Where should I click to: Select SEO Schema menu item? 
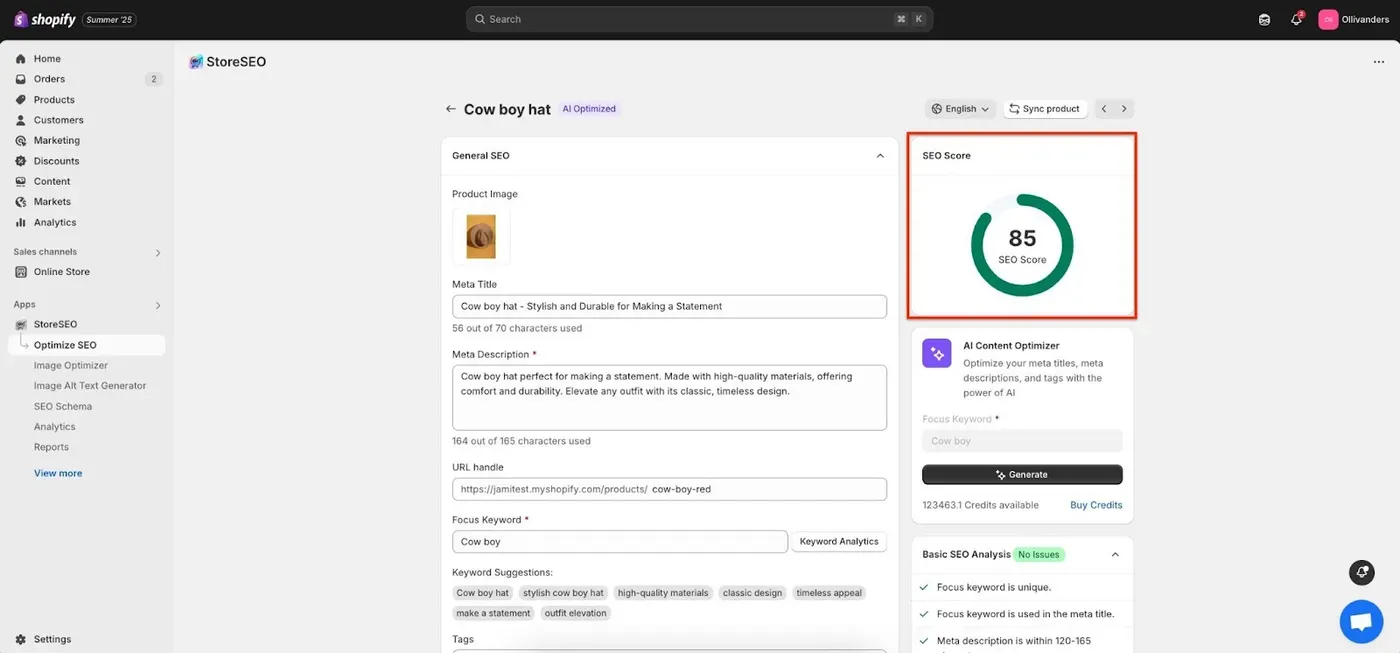(63, 406)
